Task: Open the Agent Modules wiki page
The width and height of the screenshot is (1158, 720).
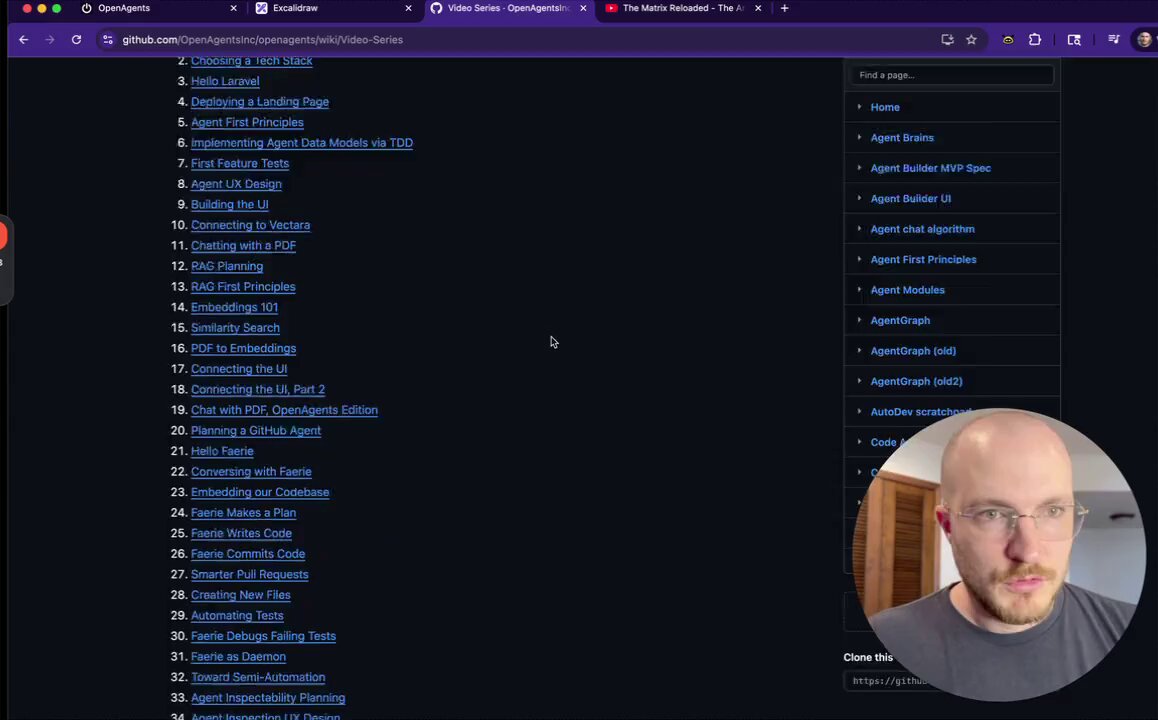Action: pyautogui.click(x=908, y=289)
